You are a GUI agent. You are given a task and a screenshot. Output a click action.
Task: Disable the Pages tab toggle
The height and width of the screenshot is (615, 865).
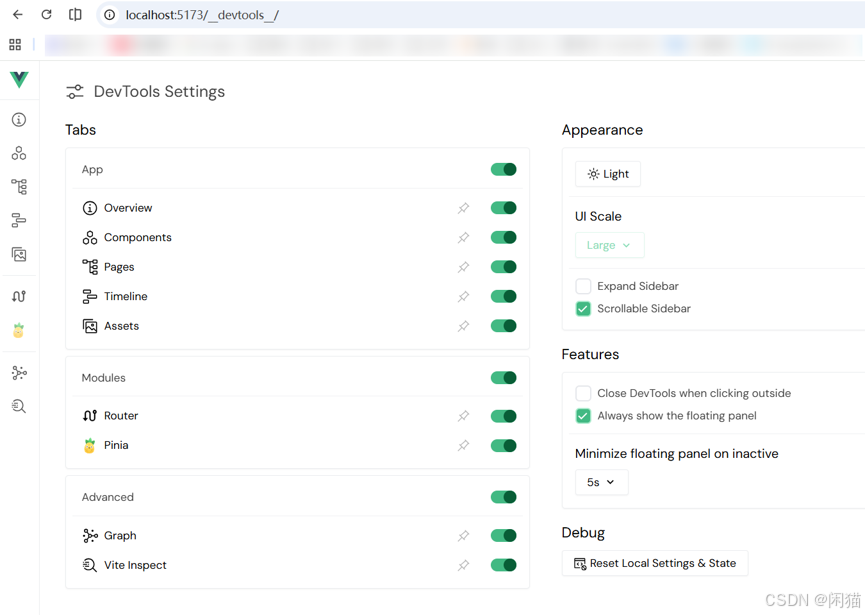point(504,267)
